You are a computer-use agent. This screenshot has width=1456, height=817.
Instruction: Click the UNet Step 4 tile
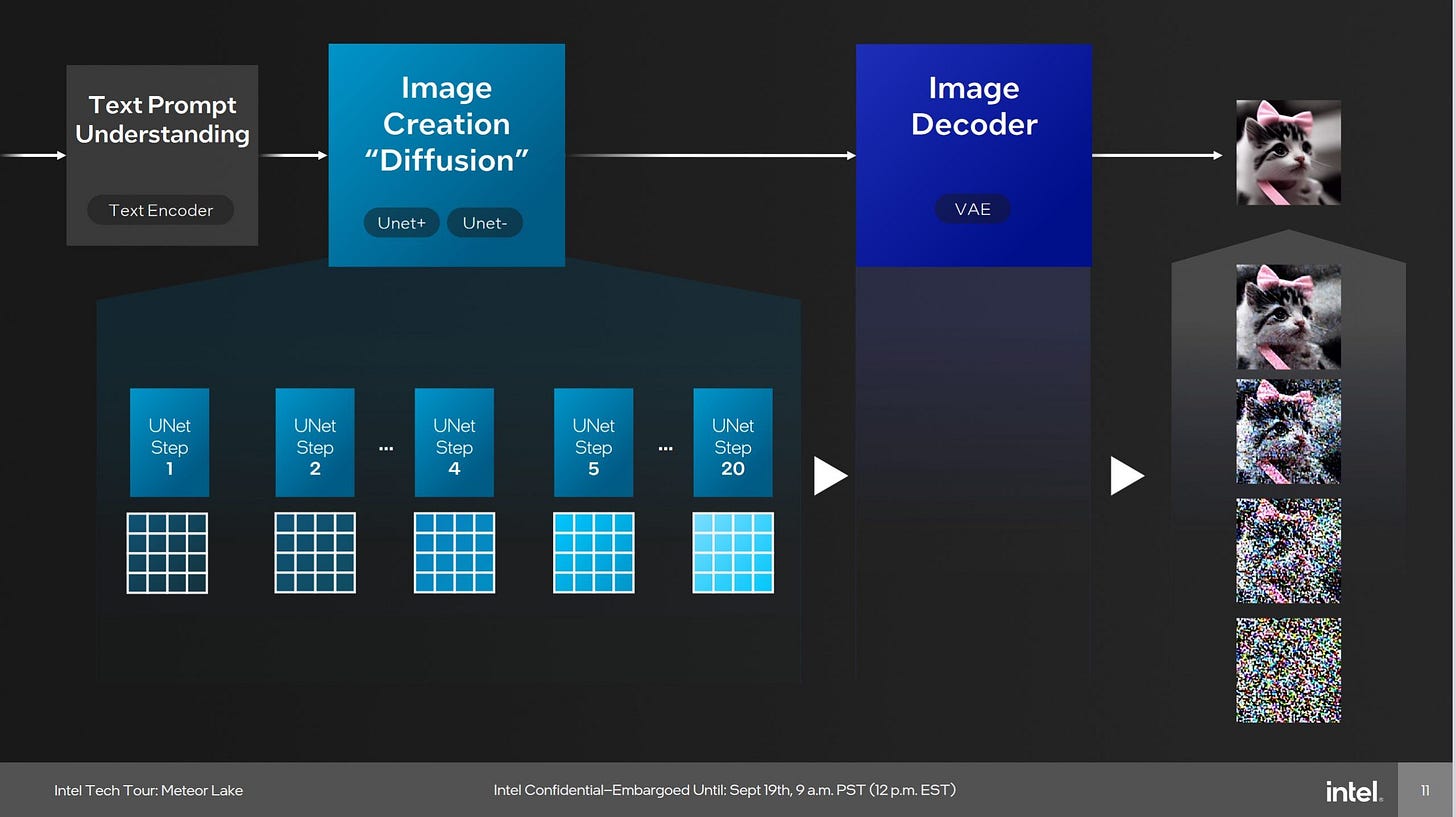tap(454, 442)
